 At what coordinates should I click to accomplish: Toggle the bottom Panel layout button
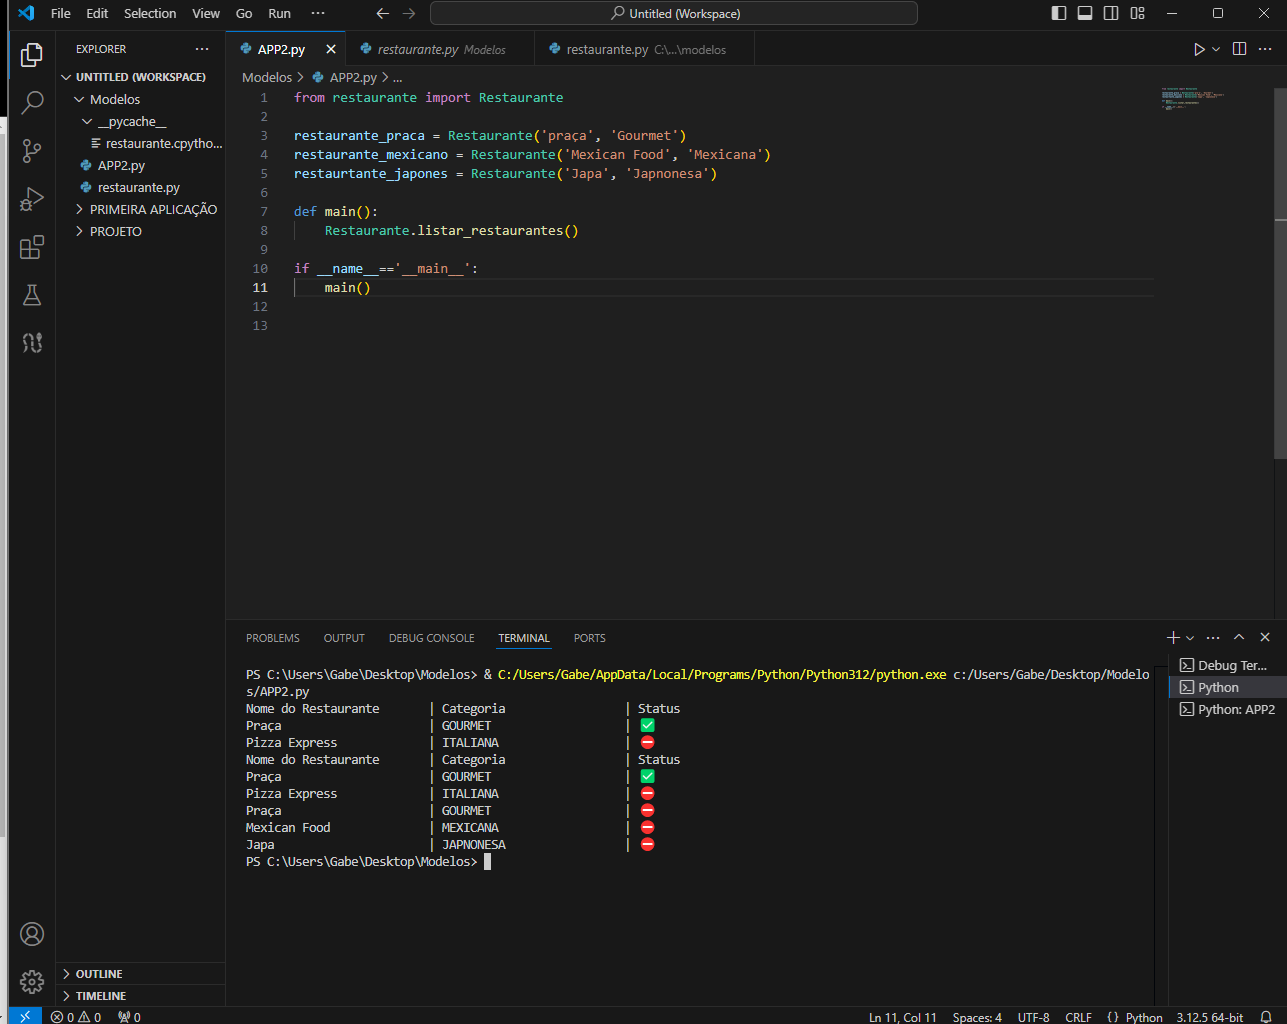pos(1085,13)
